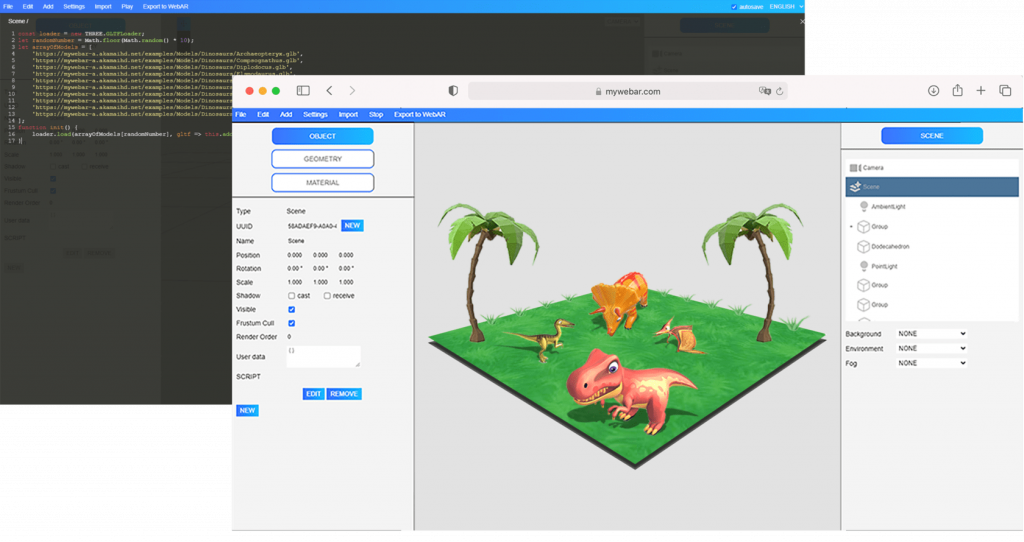Click the script REMOVE button

pyautogui.click(x=344, y=394)
